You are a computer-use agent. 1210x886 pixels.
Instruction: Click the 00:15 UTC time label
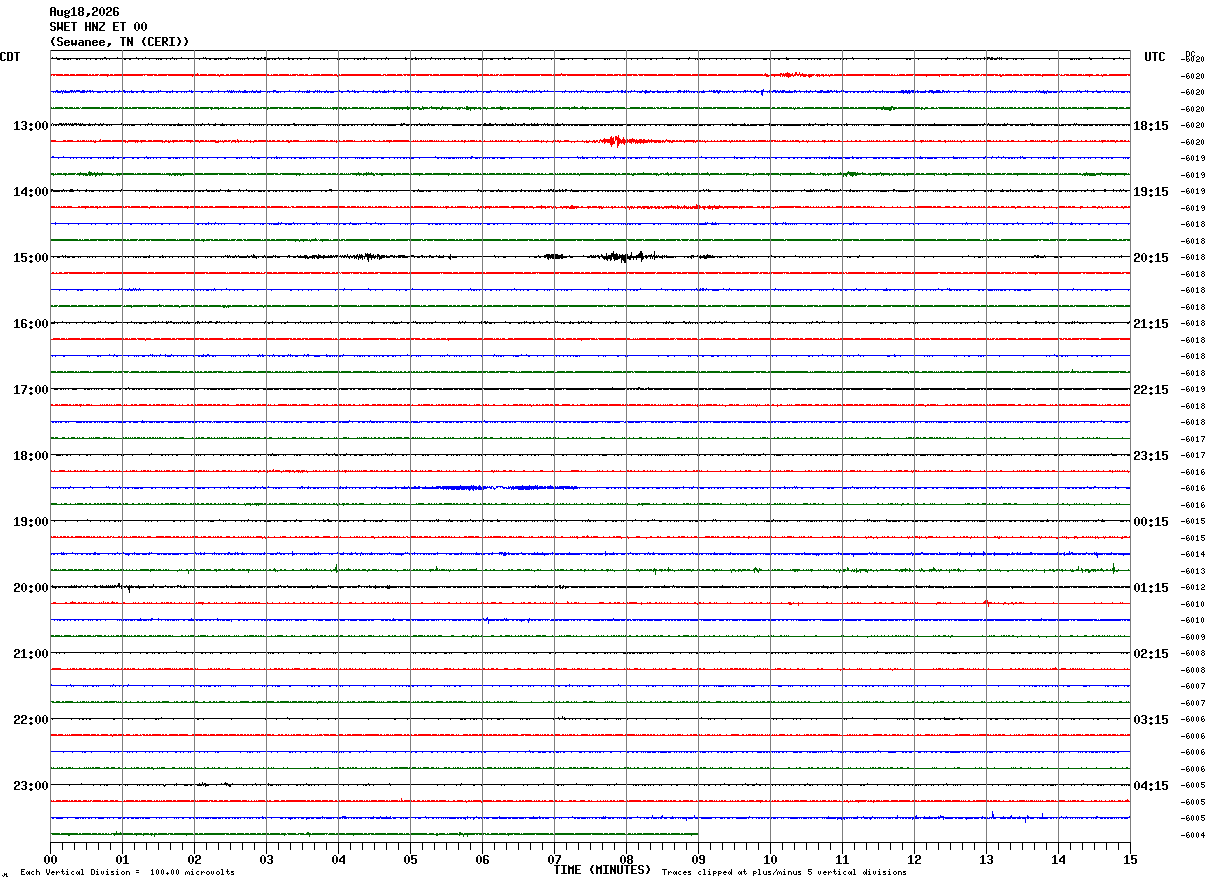(x=1151, y=522)
